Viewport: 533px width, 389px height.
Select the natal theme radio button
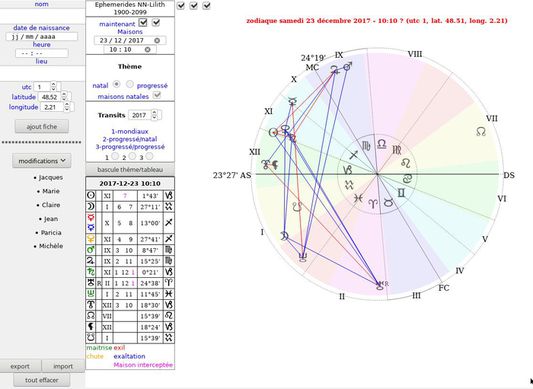tap(117, 84)
